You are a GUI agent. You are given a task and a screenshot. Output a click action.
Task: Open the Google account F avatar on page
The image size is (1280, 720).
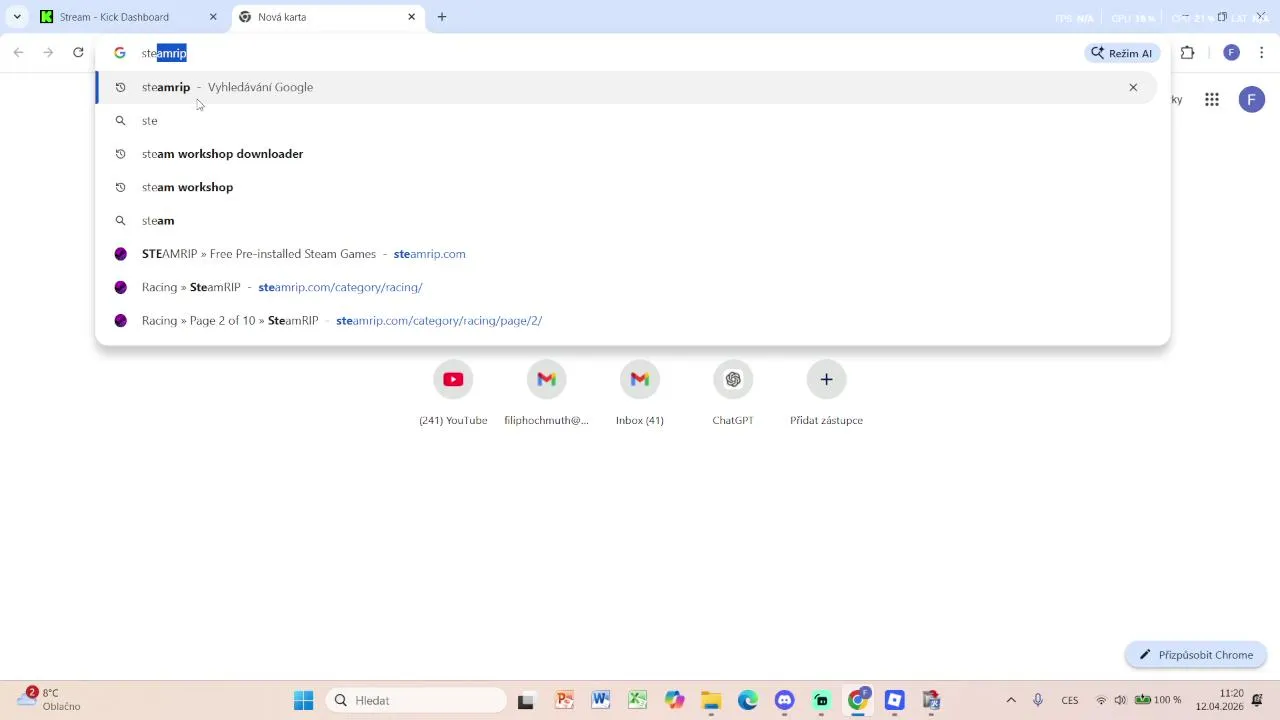pos(1252,99)
